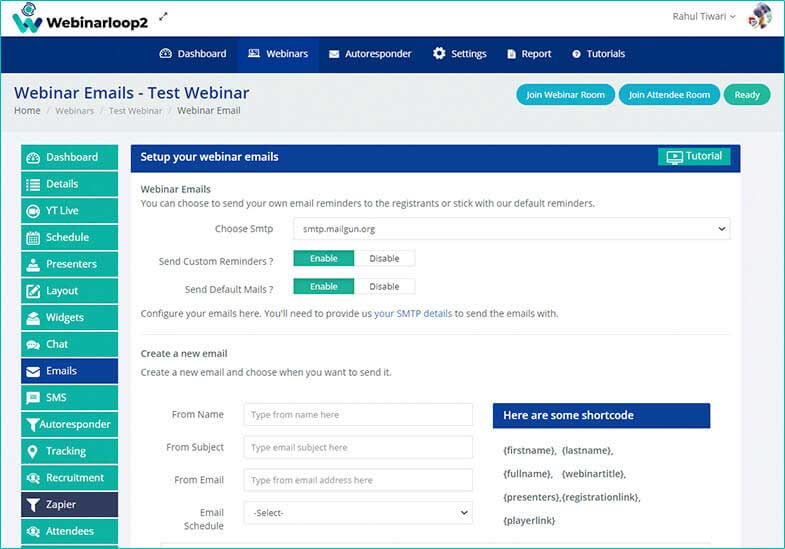Focus the From Email input field
Viewport: 785px width, 549px height.
pyautogui.click(x=358, y=480)
